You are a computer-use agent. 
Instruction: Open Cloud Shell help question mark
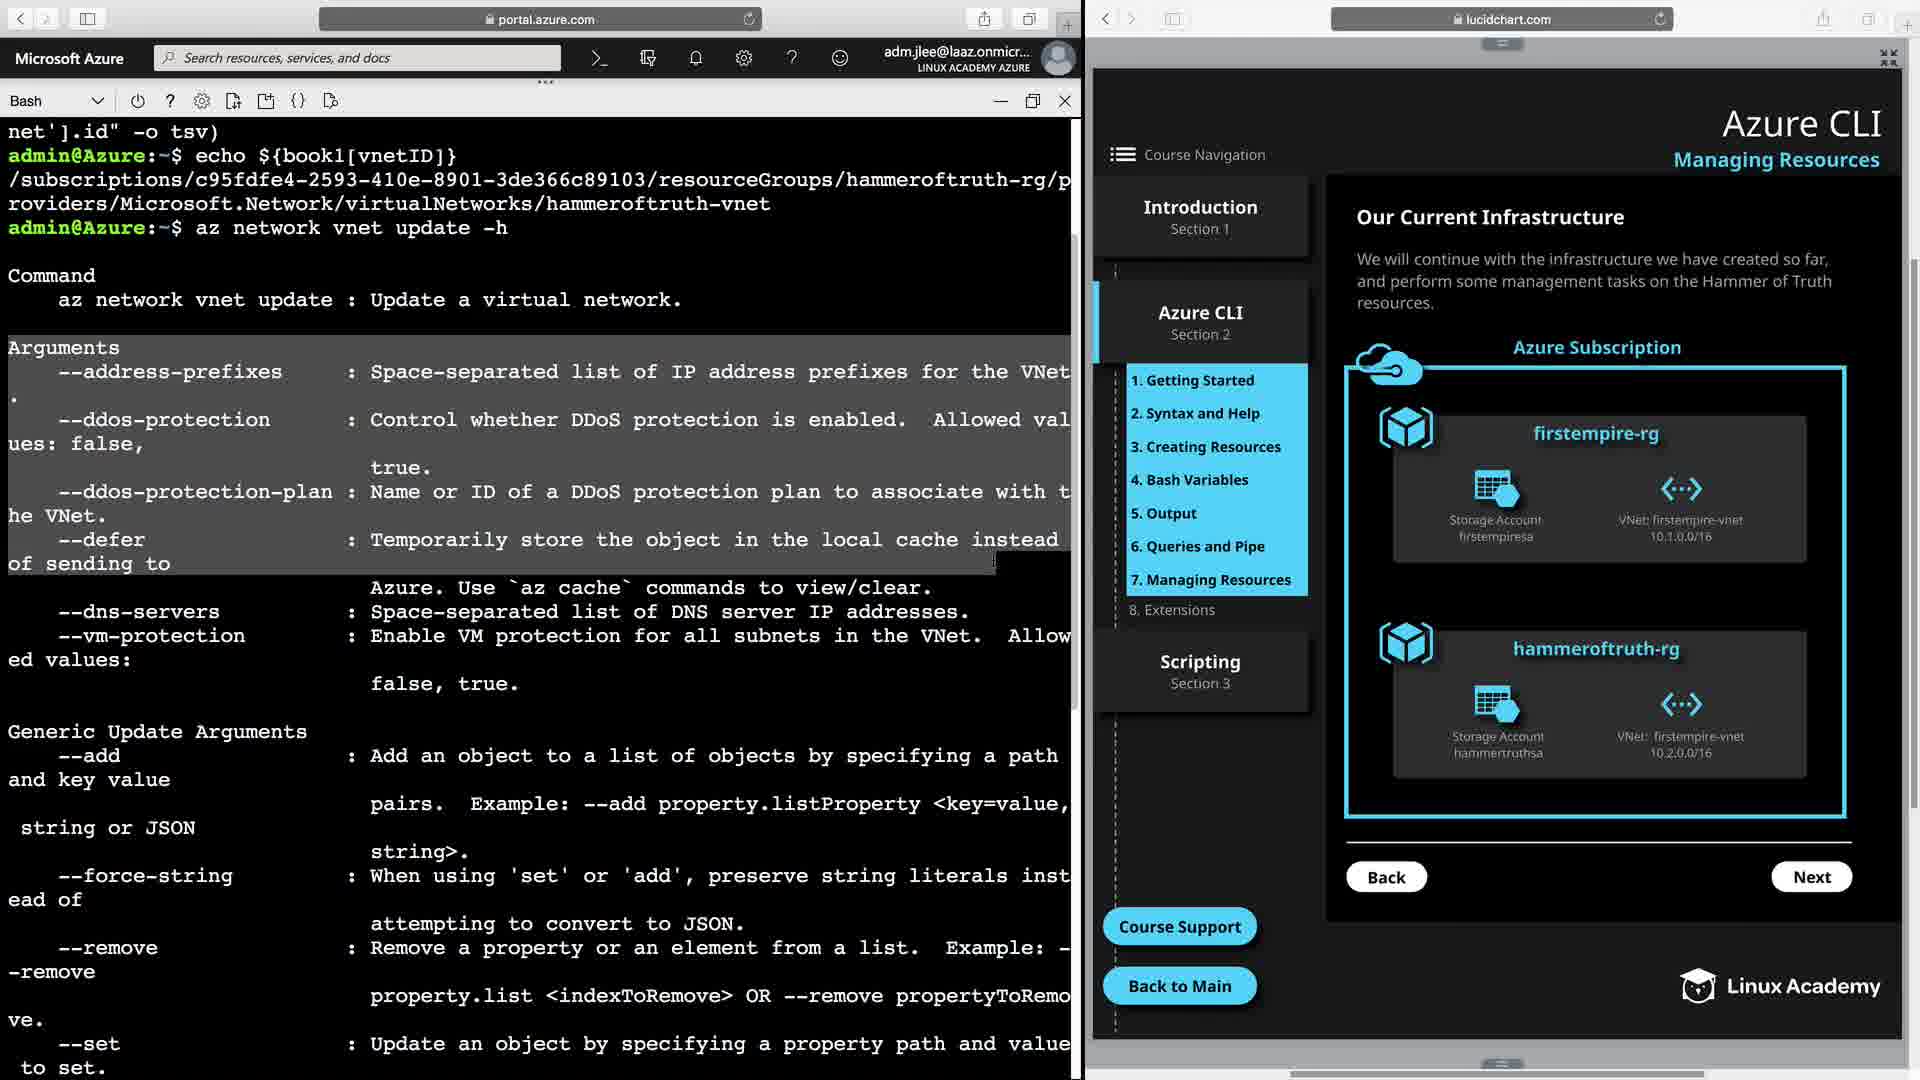[170, 101]
